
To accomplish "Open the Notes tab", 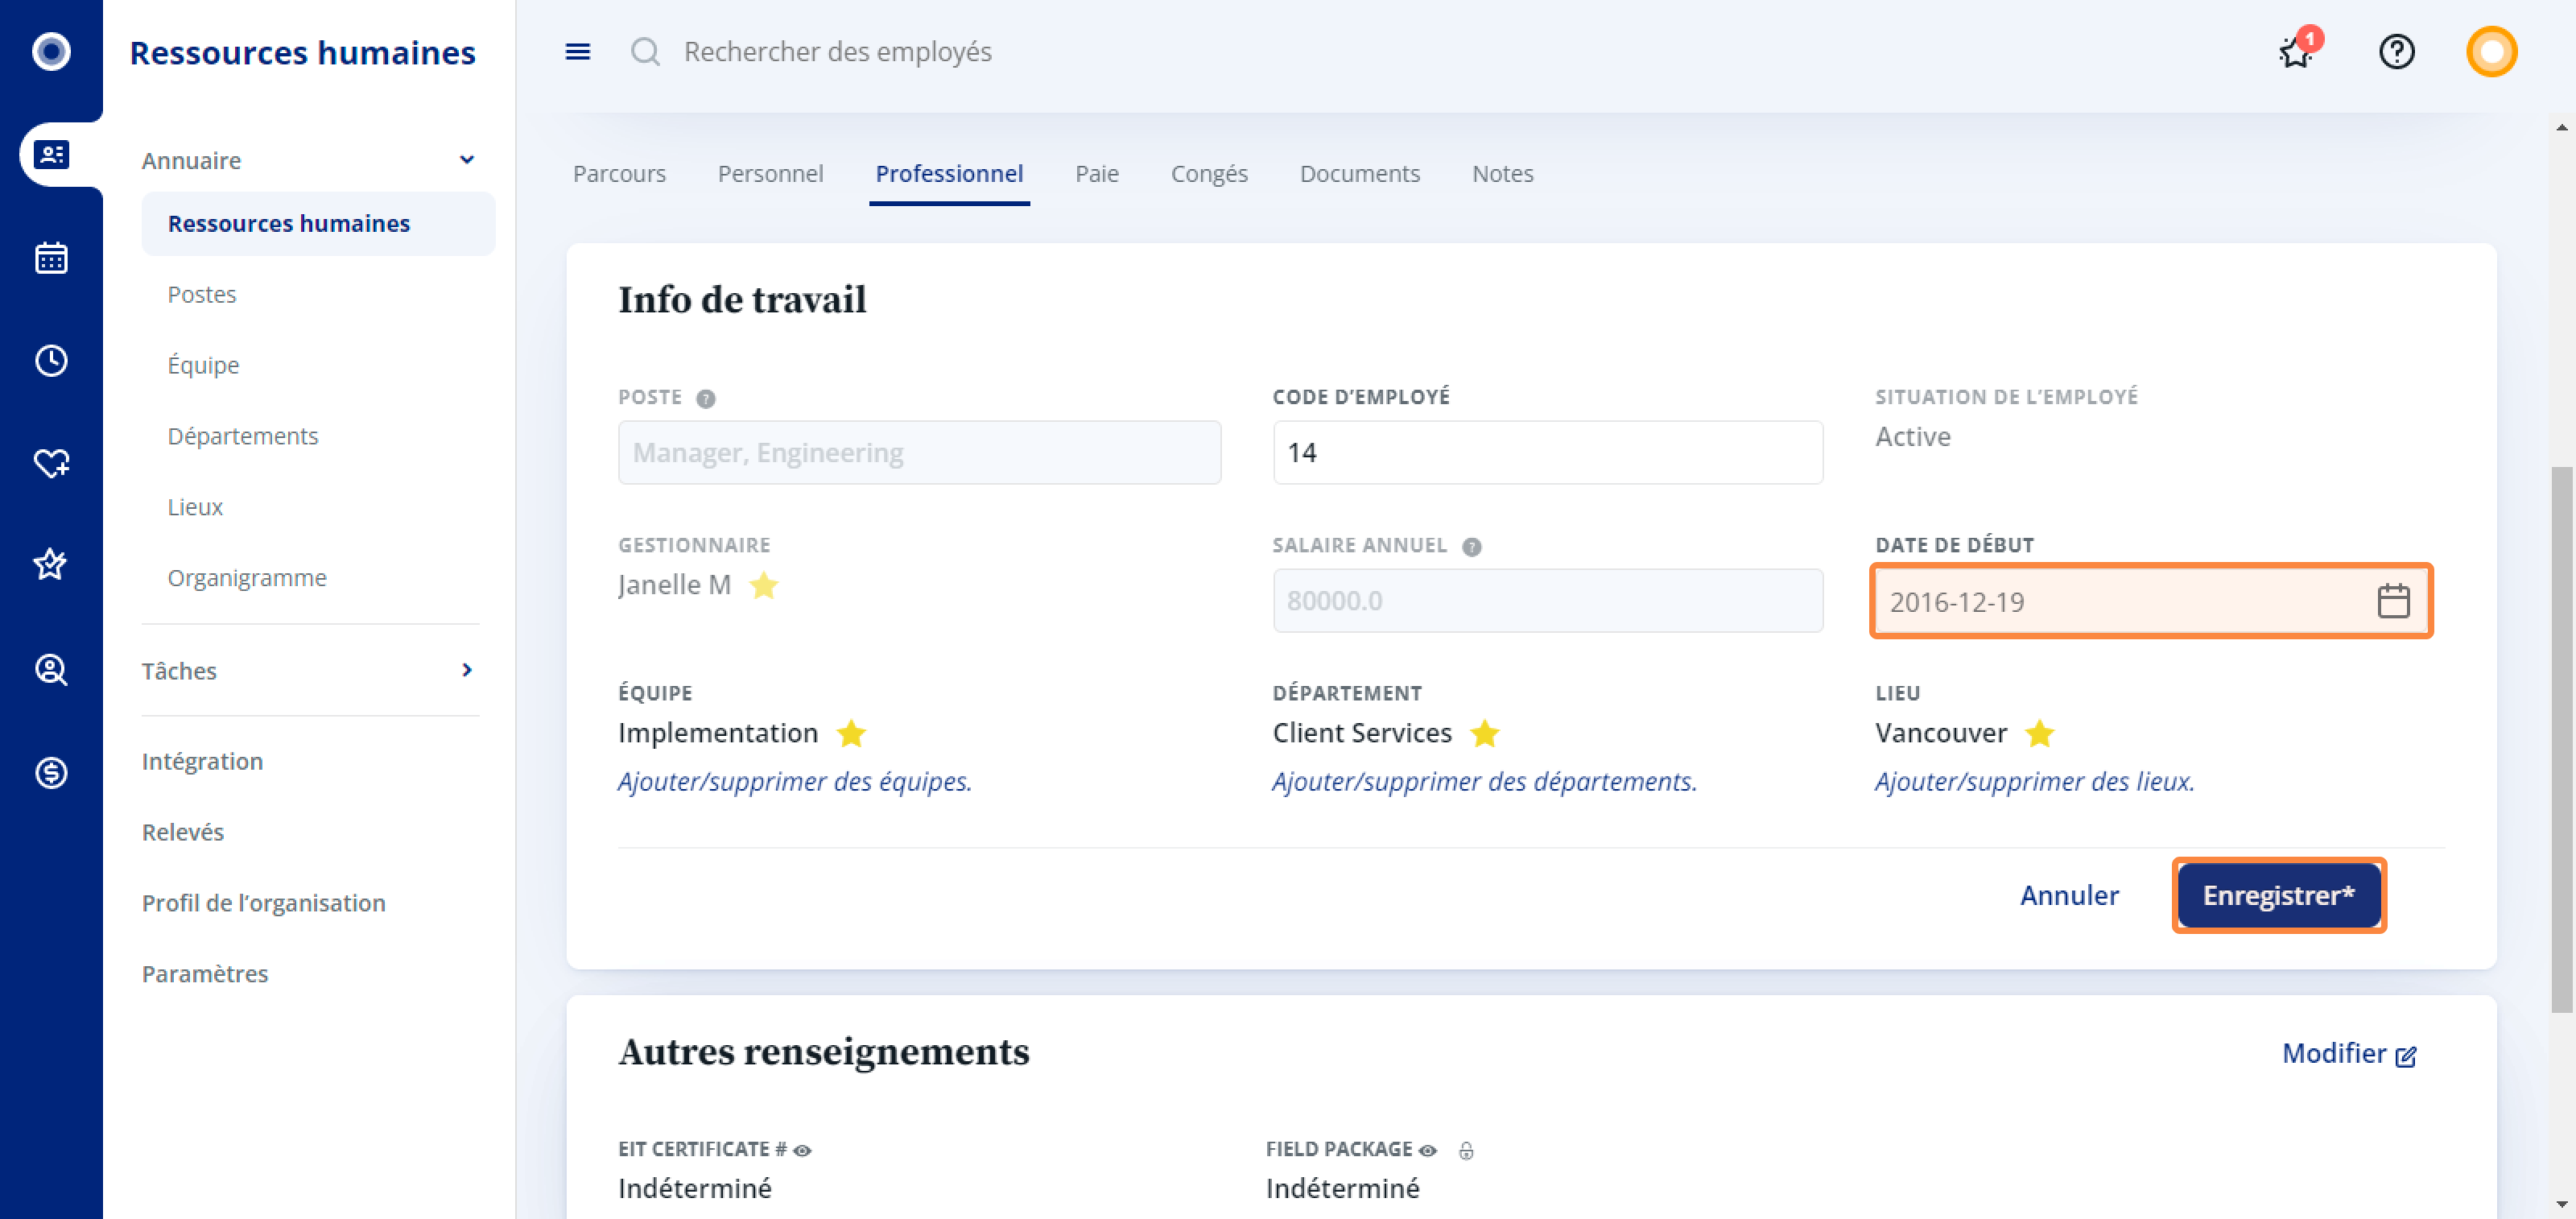I will click(x=1503, y=173).
